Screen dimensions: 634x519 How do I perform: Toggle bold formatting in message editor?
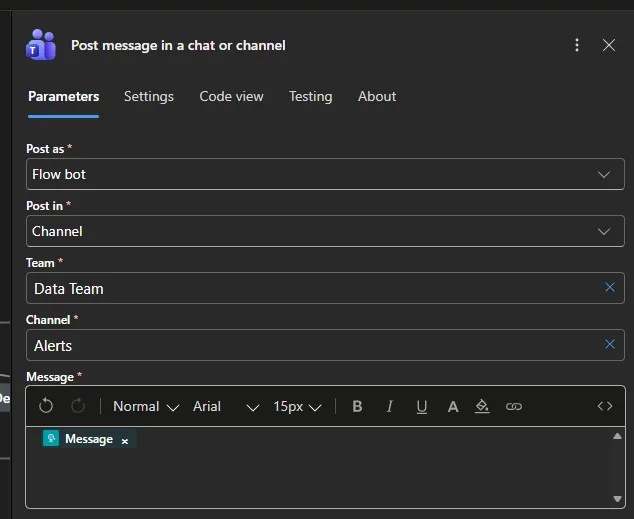[357, 406]
